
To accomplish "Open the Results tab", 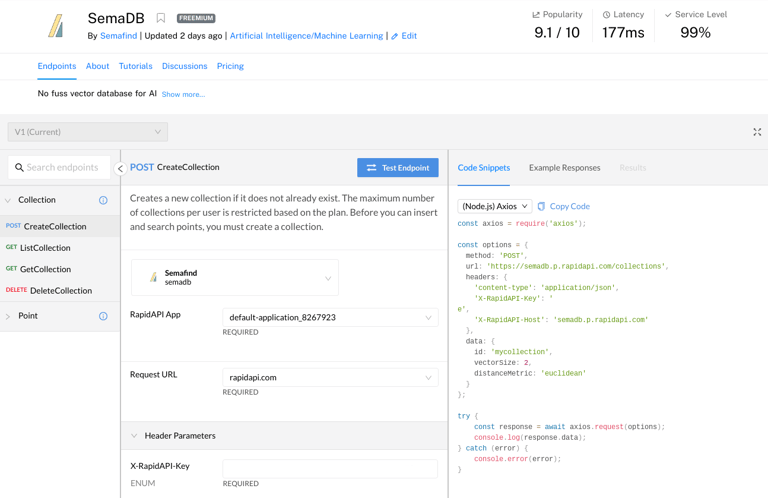I will (632, 168).
